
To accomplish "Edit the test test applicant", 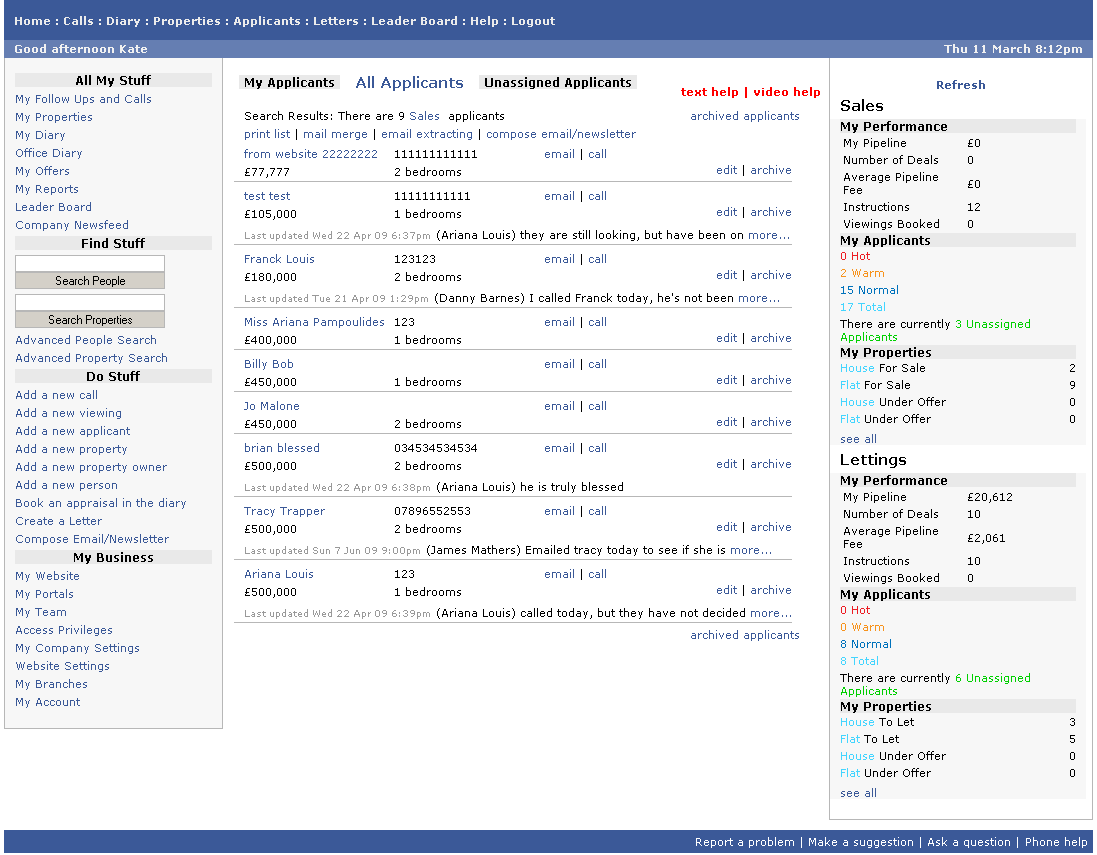I will [726, 213].
